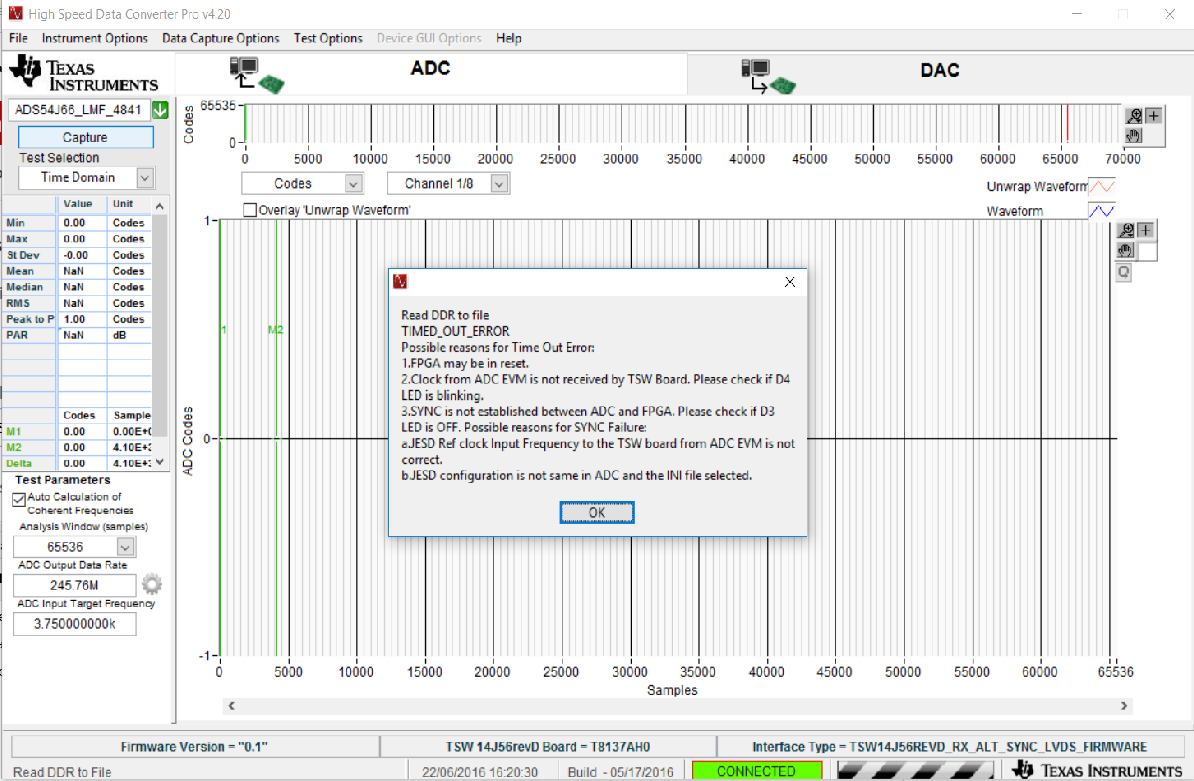Viewport: 1194px width, 781px height.
Task: Click the app icon in the title bar
Action: (15, 14)
